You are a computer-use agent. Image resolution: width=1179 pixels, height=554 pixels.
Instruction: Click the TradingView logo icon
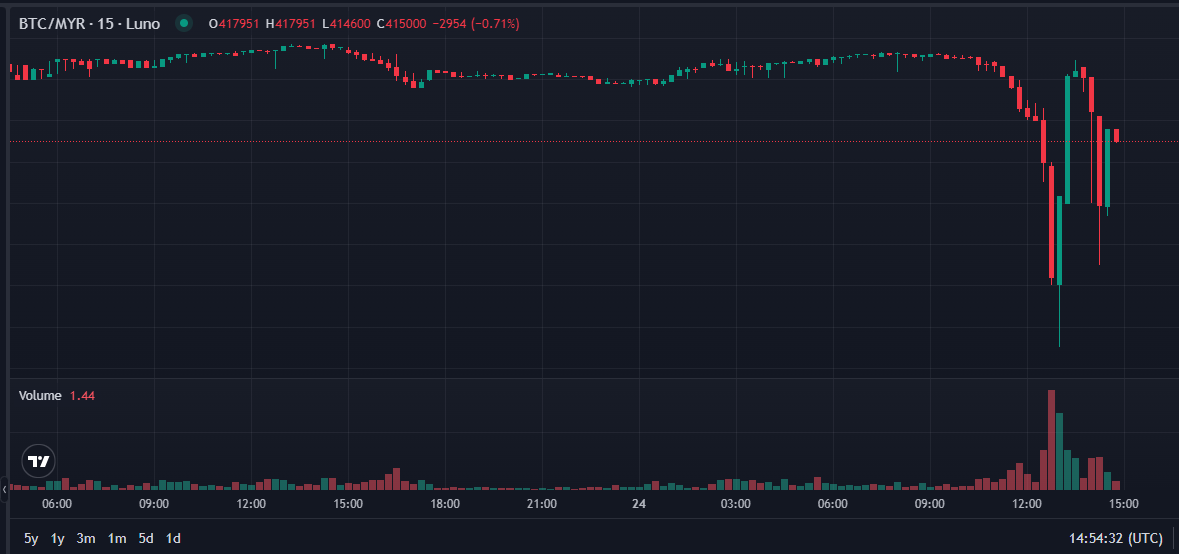(x=39, y=461)
